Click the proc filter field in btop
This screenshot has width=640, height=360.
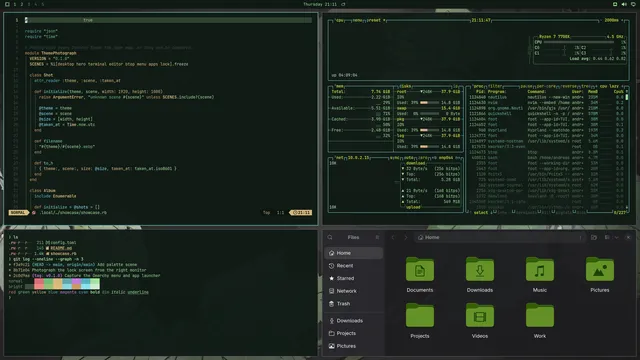click(496, 86)
